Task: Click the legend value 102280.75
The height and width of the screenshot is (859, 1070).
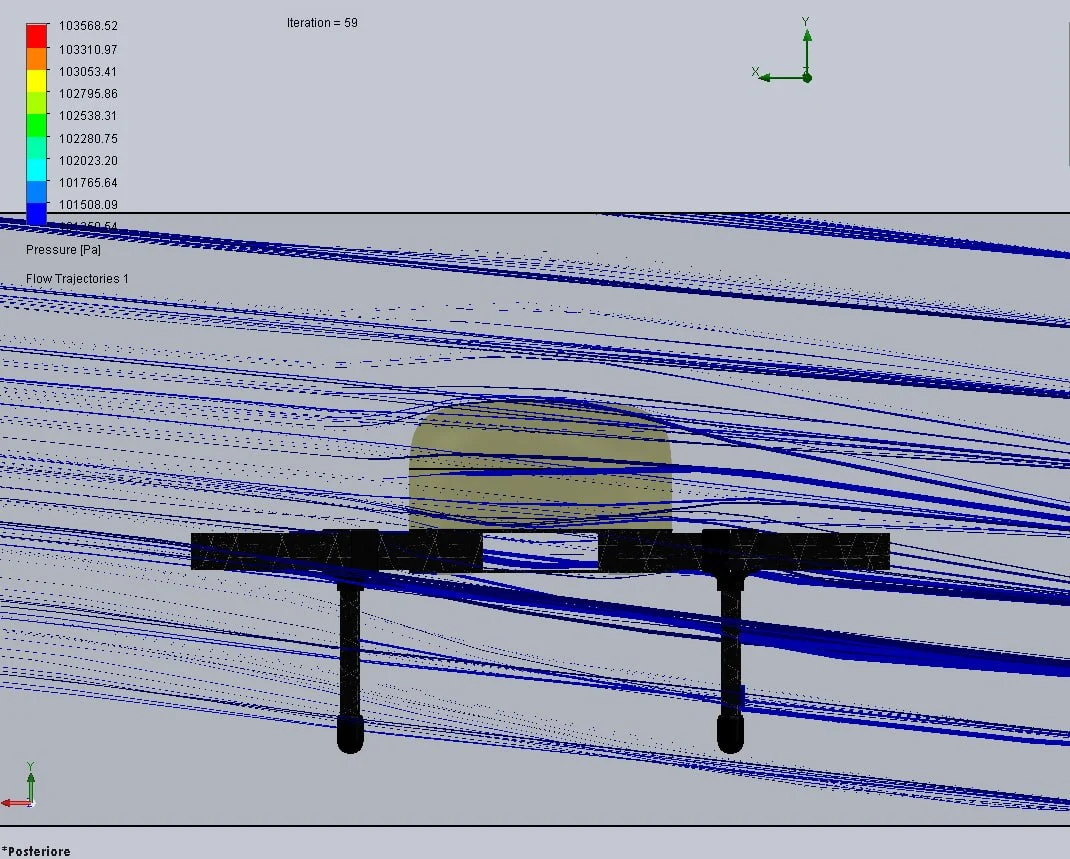Action: pyautogui.click(x=88, y=139)
